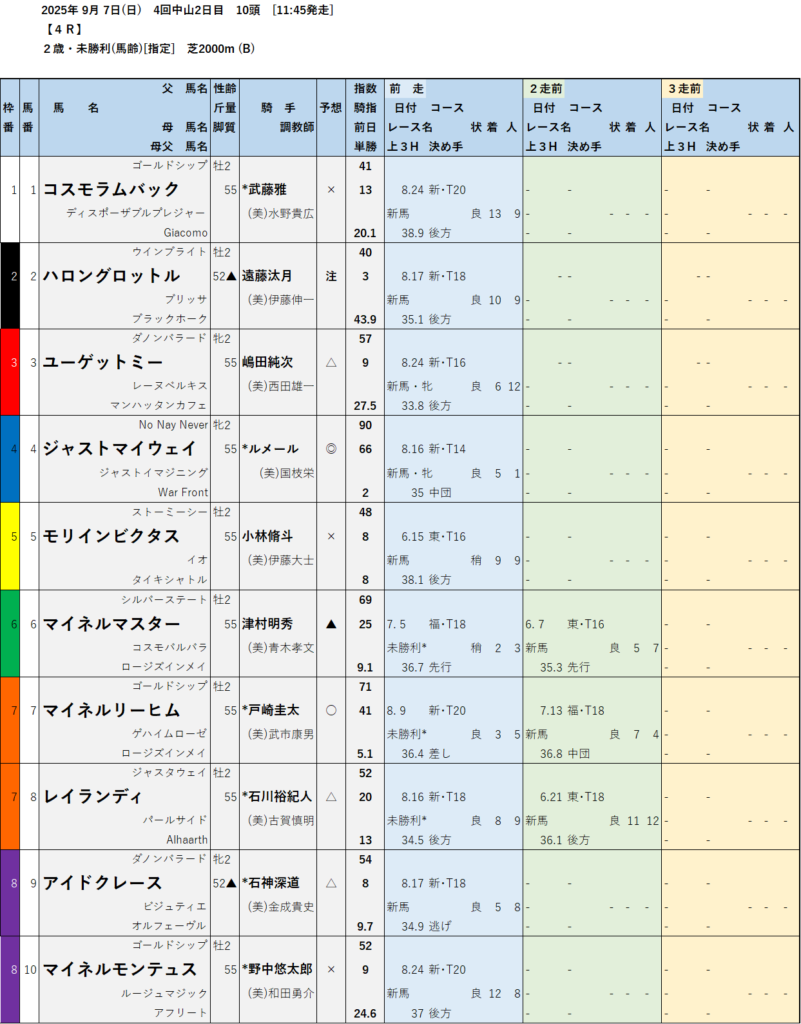801x1024 pixels.
Task: Select horse name ジャストマイウェイ
Action: (119, 449)
